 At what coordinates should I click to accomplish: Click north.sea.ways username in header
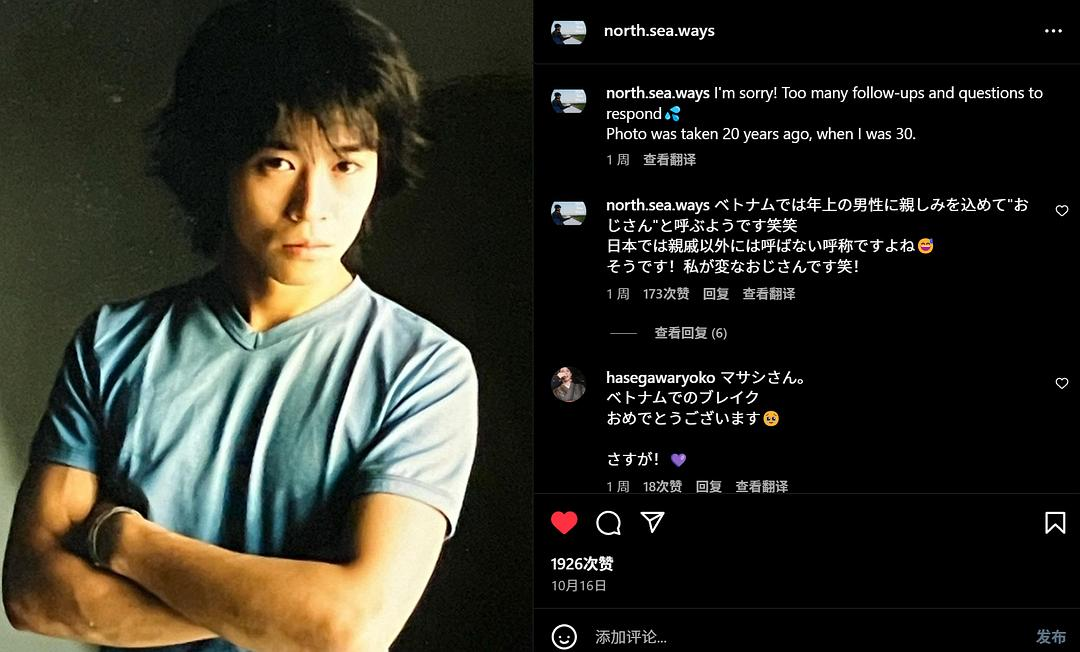(x=659, y=31)
